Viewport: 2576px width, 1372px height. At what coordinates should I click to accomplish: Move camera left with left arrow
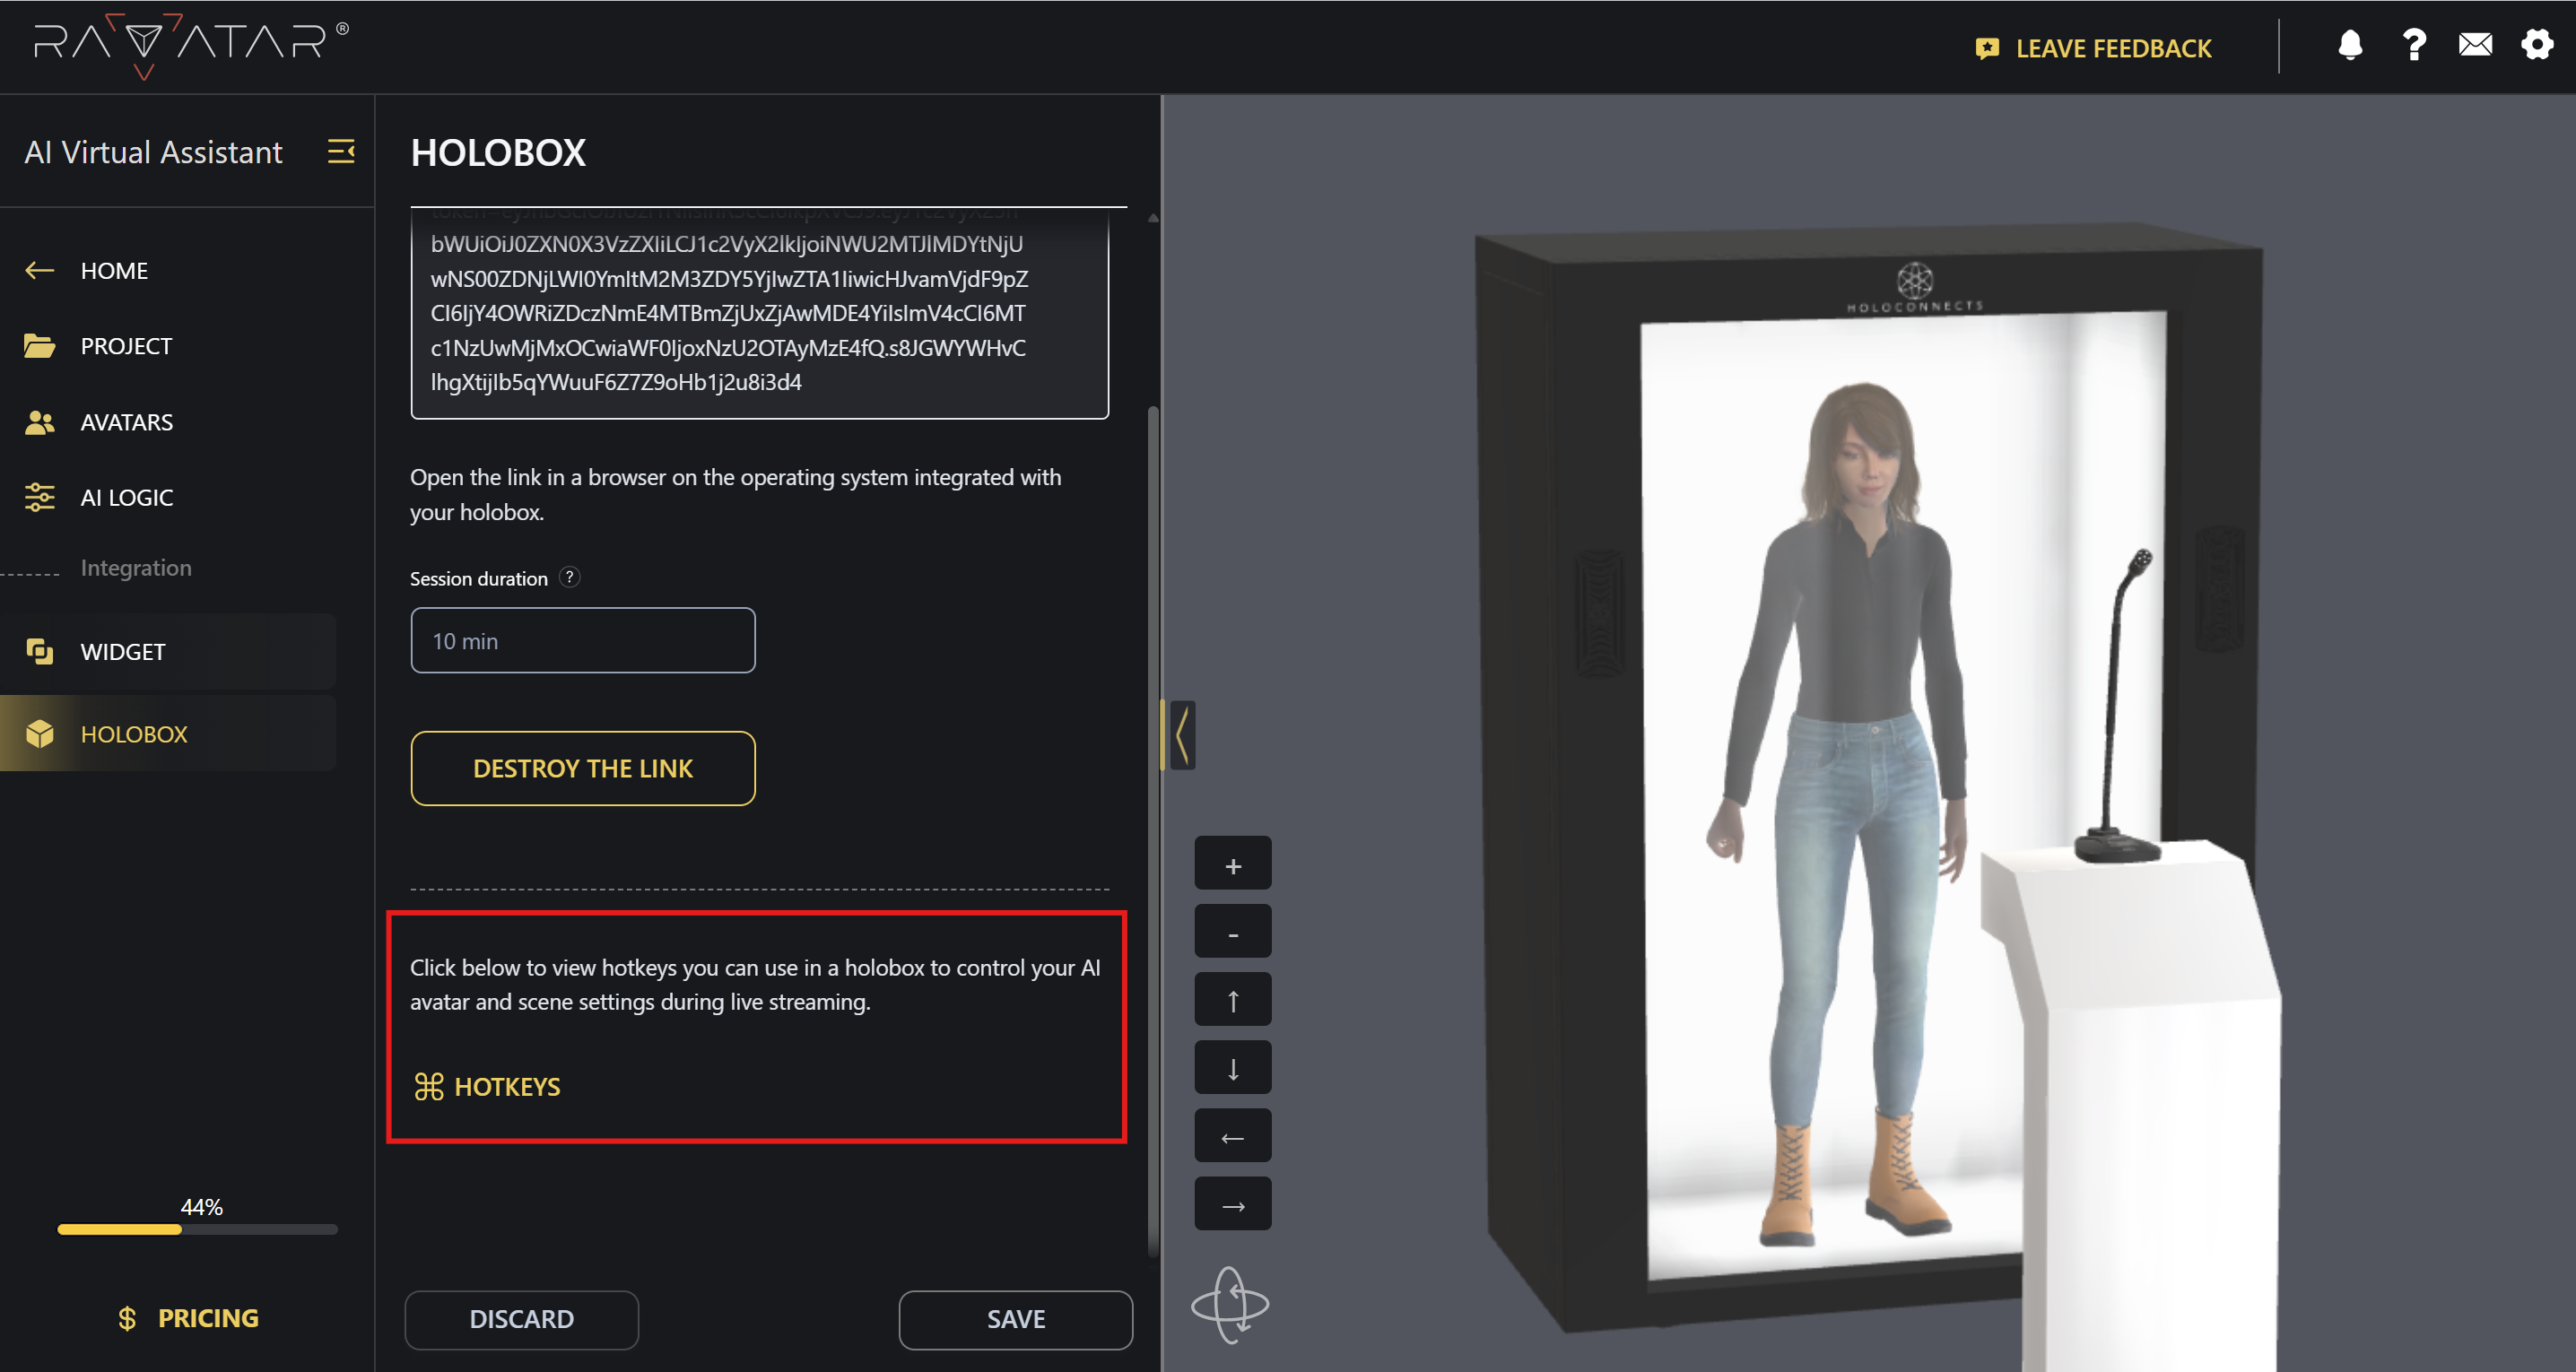1232,1137
